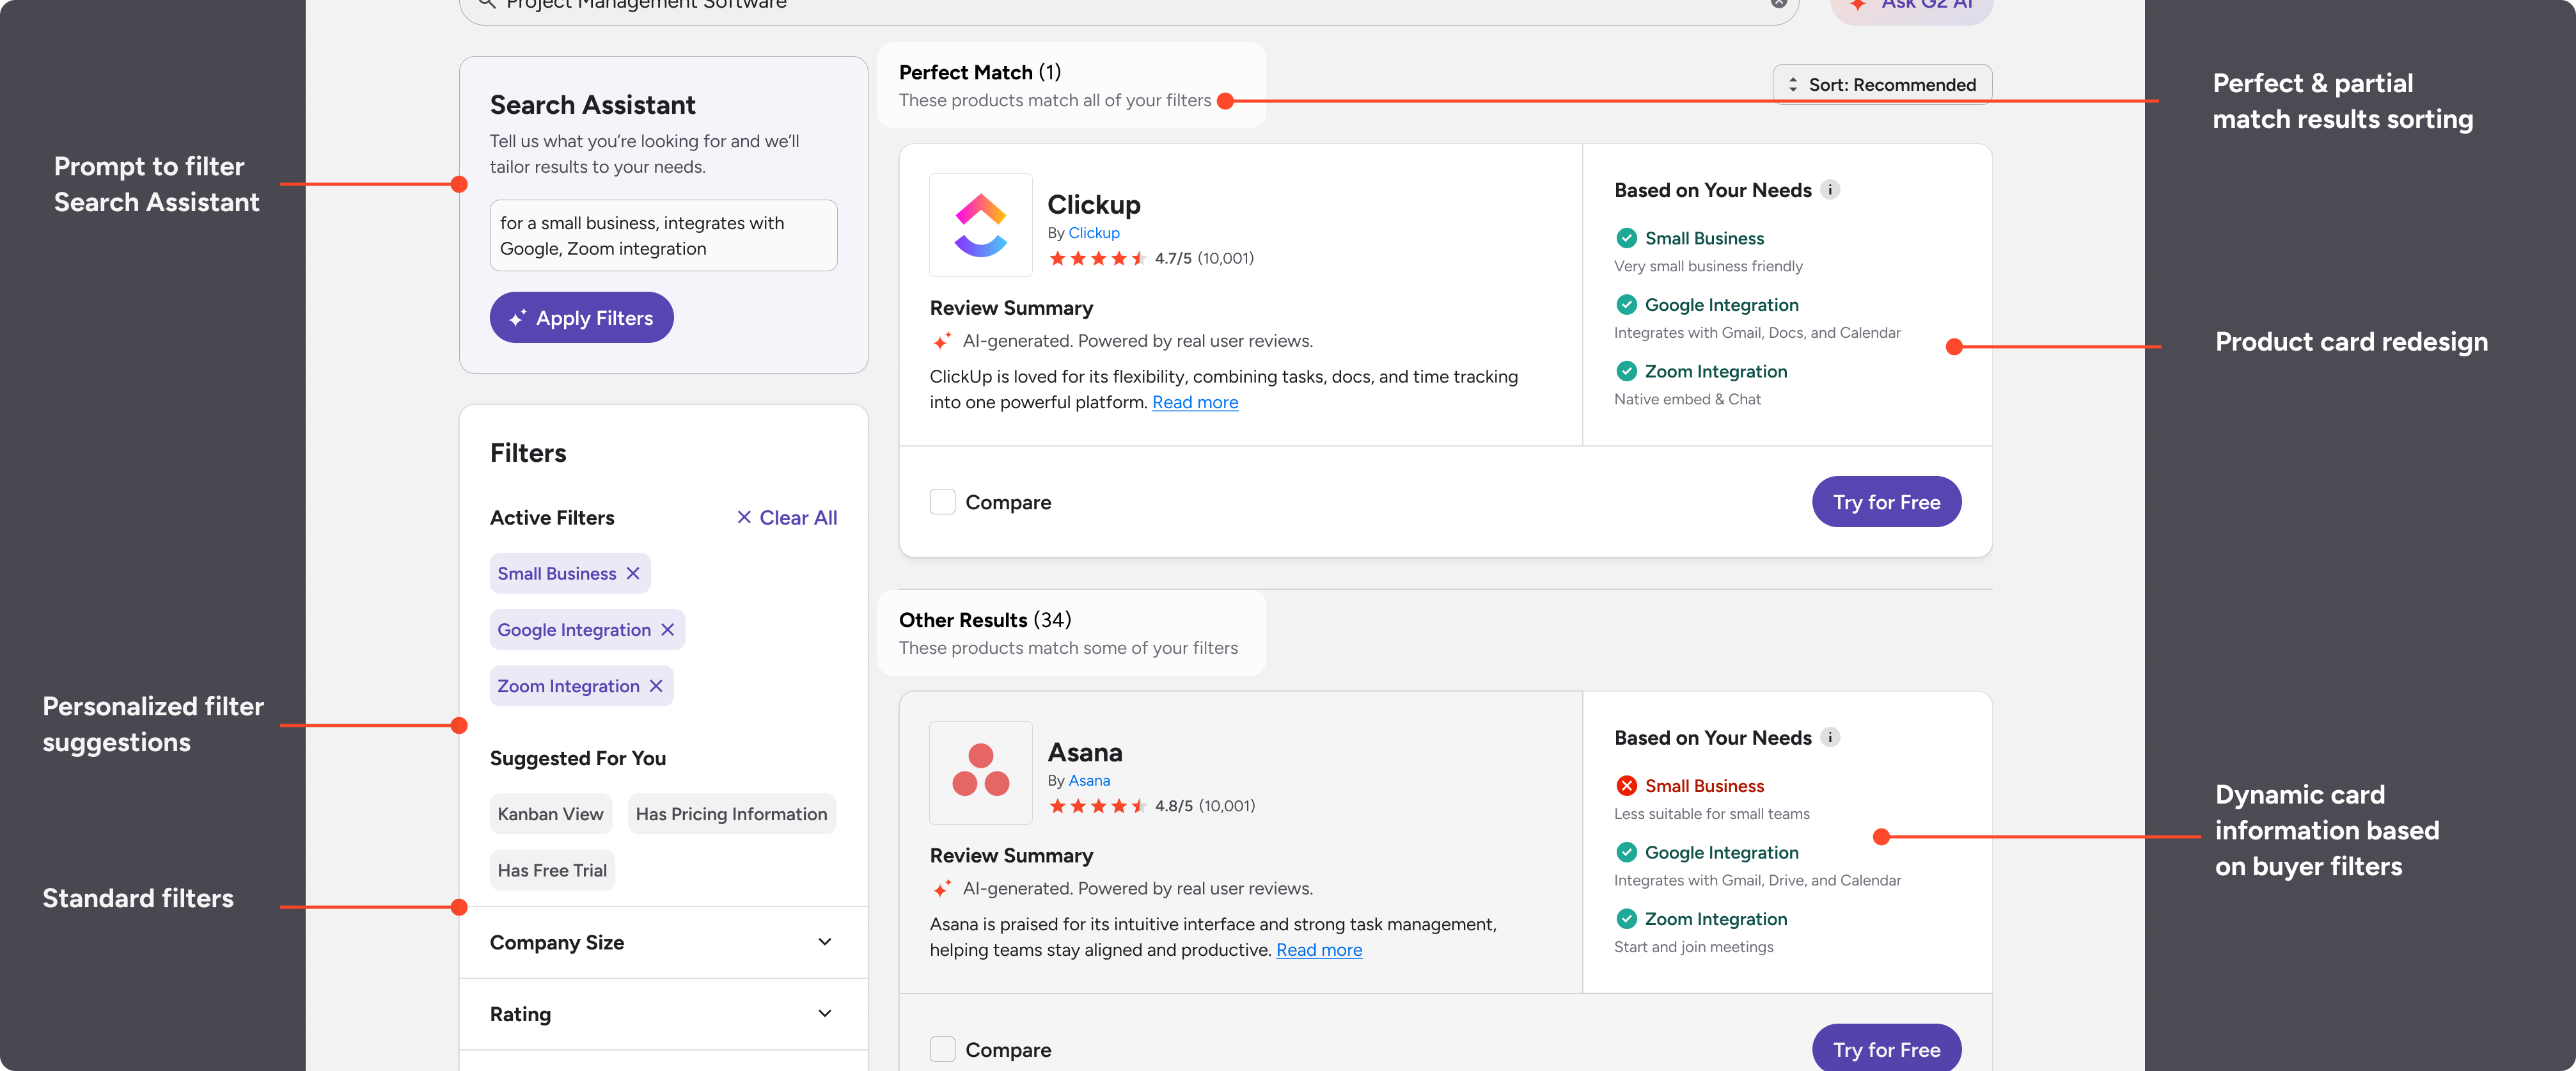Remove the Google Integration filter chip
The width and height of the screenshot is (2576, 1071).
tap(667, 629)
